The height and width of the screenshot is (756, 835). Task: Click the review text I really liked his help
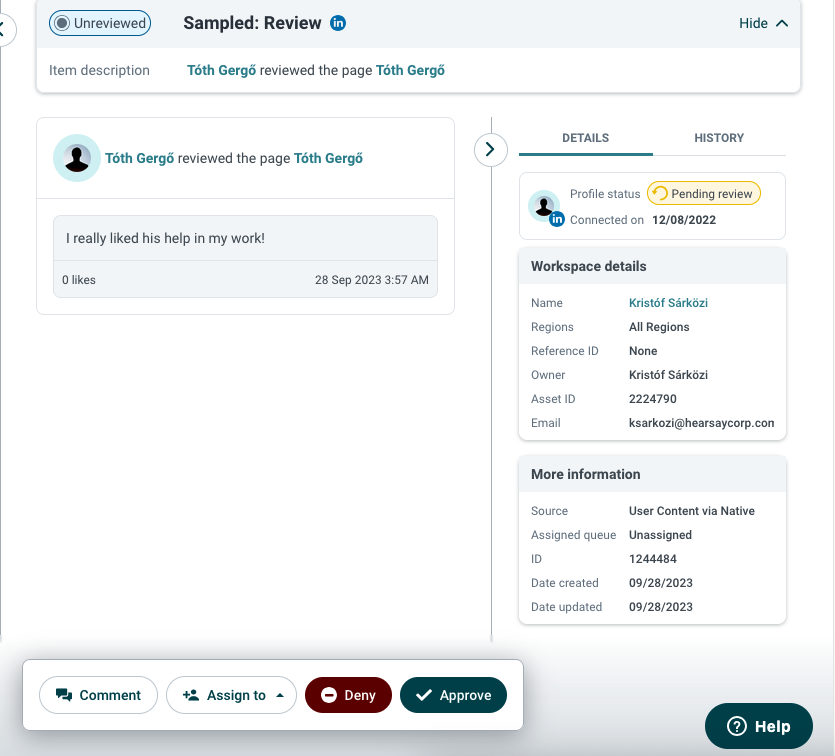coord(165,238)
